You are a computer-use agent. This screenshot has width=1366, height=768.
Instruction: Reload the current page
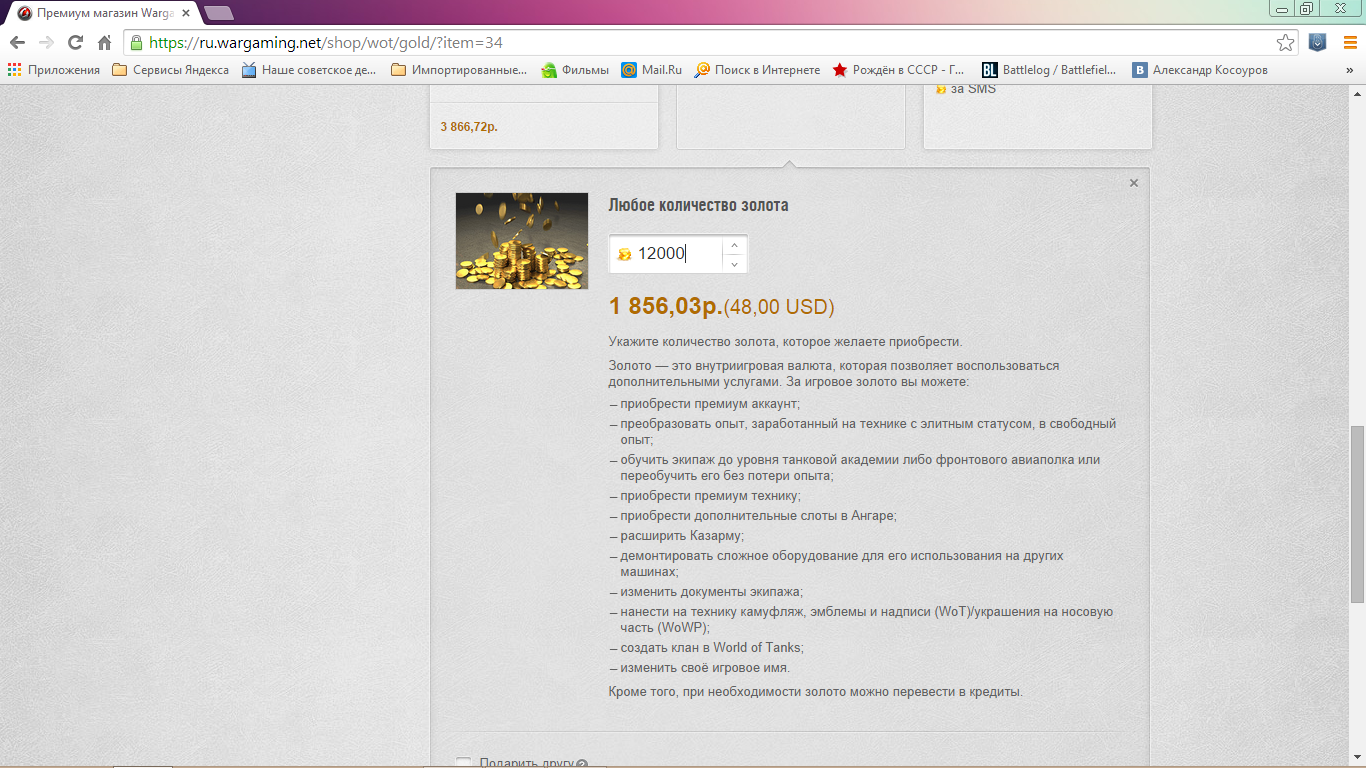tap(75, 42)
